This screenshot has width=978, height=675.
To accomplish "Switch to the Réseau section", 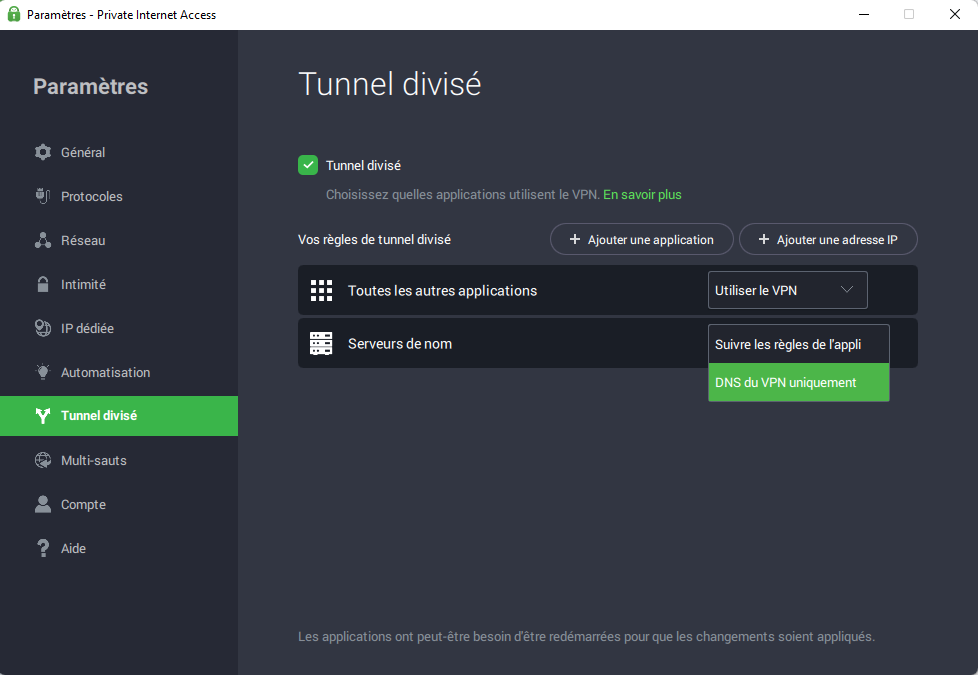I will 119,240.
